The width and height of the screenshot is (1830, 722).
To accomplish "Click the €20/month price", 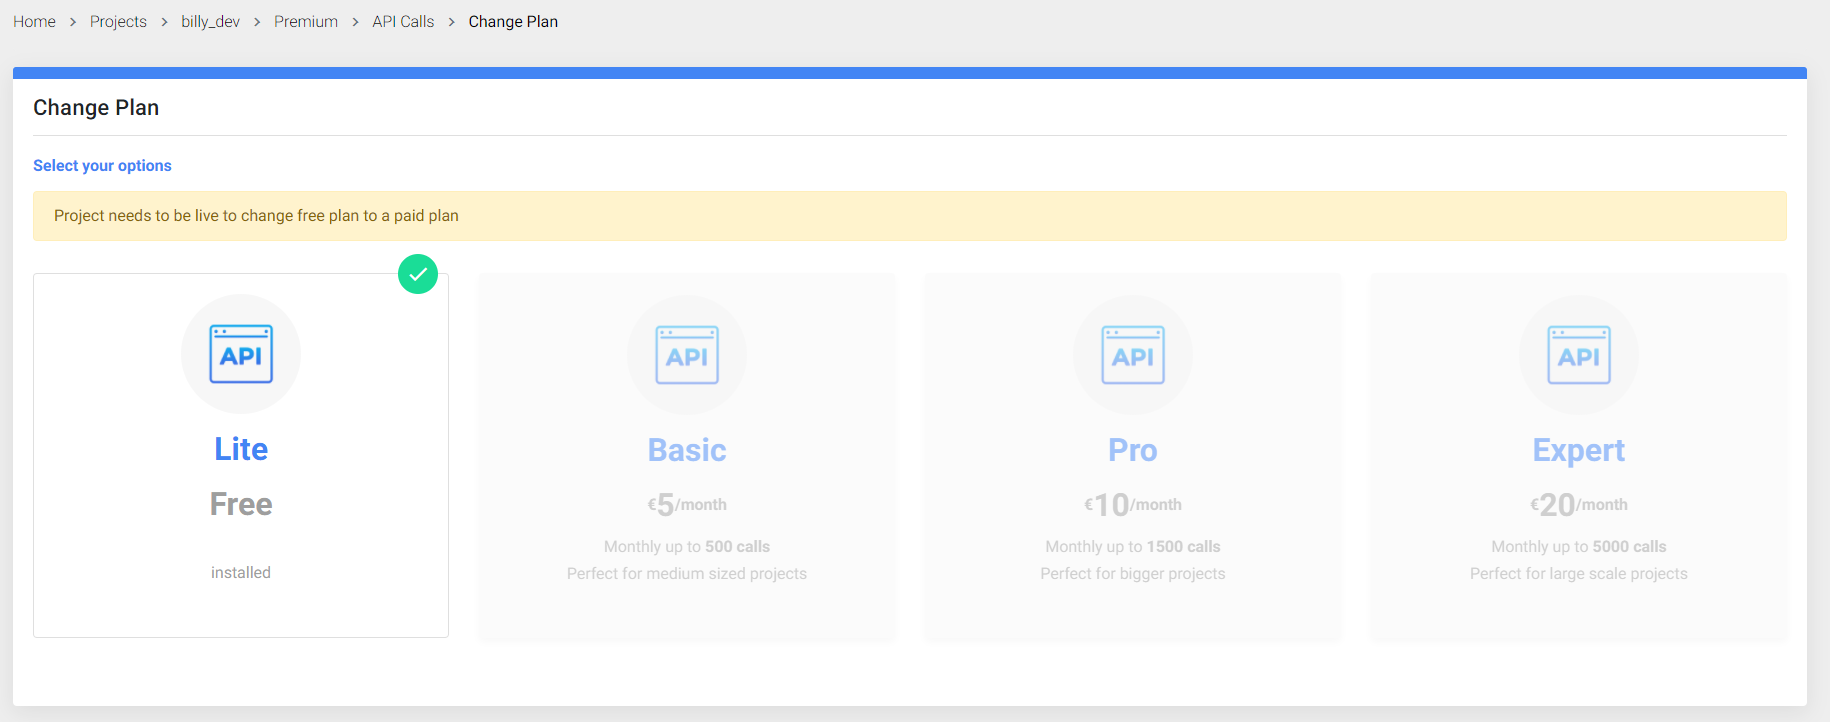I will pos(1579,505).
